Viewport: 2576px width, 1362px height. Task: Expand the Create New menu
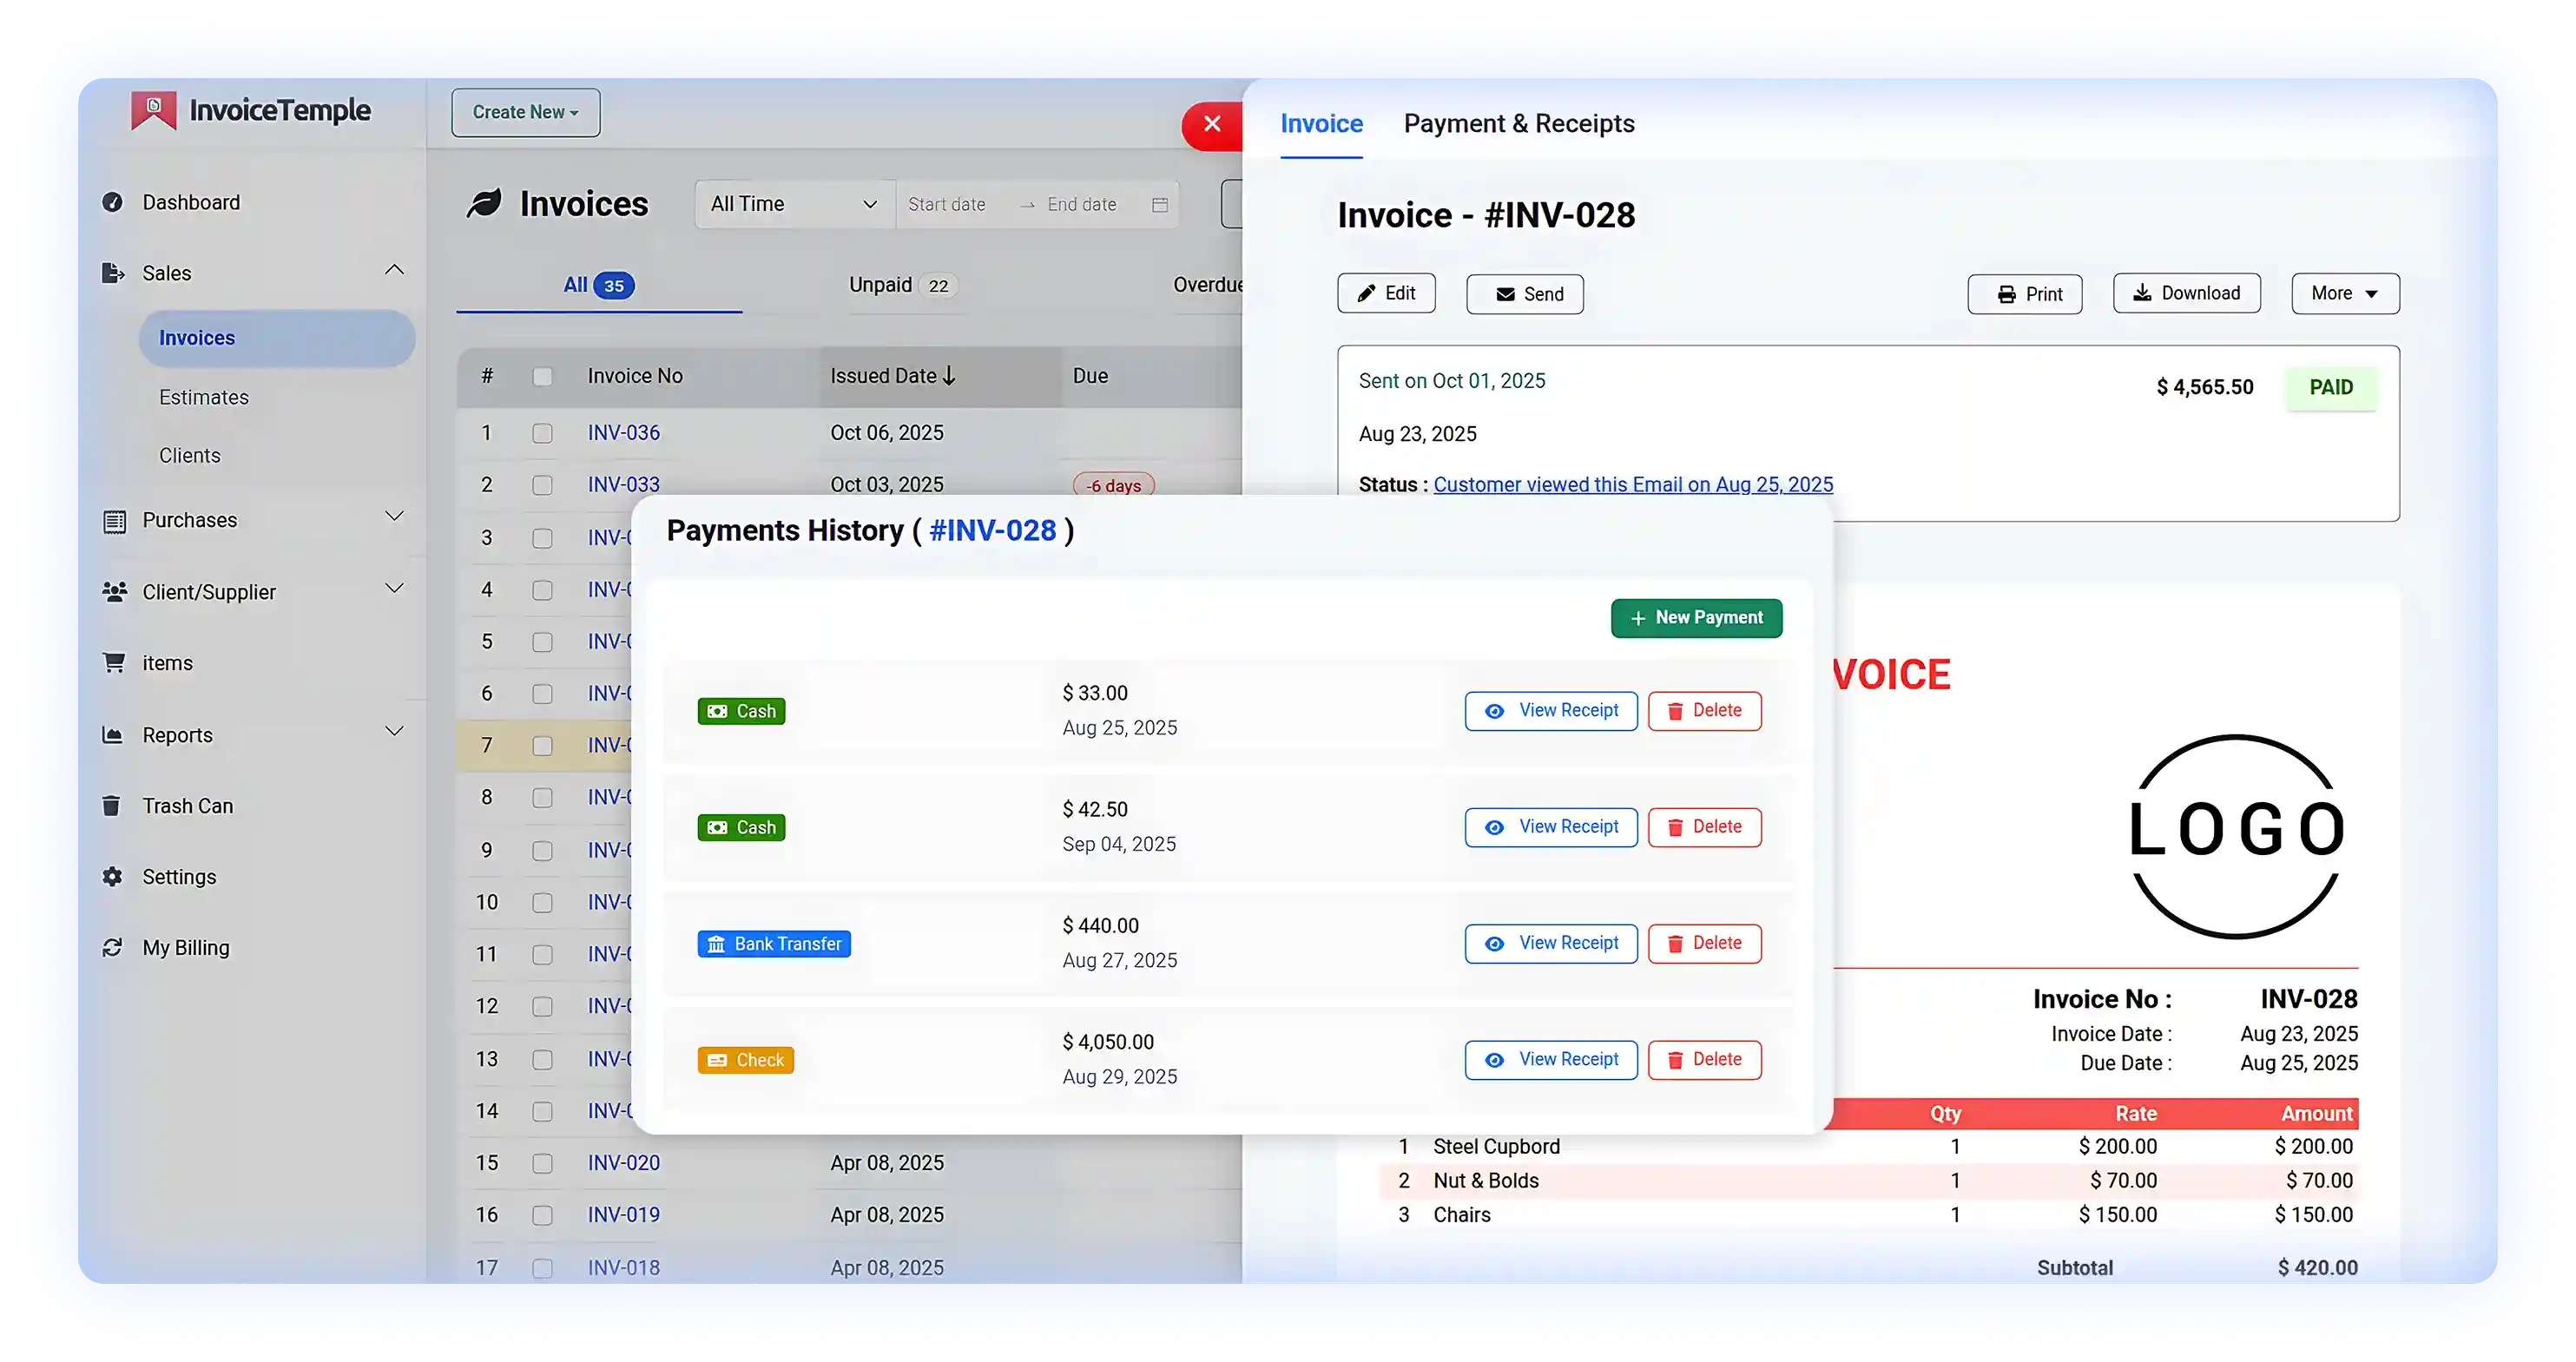[525, 112]
